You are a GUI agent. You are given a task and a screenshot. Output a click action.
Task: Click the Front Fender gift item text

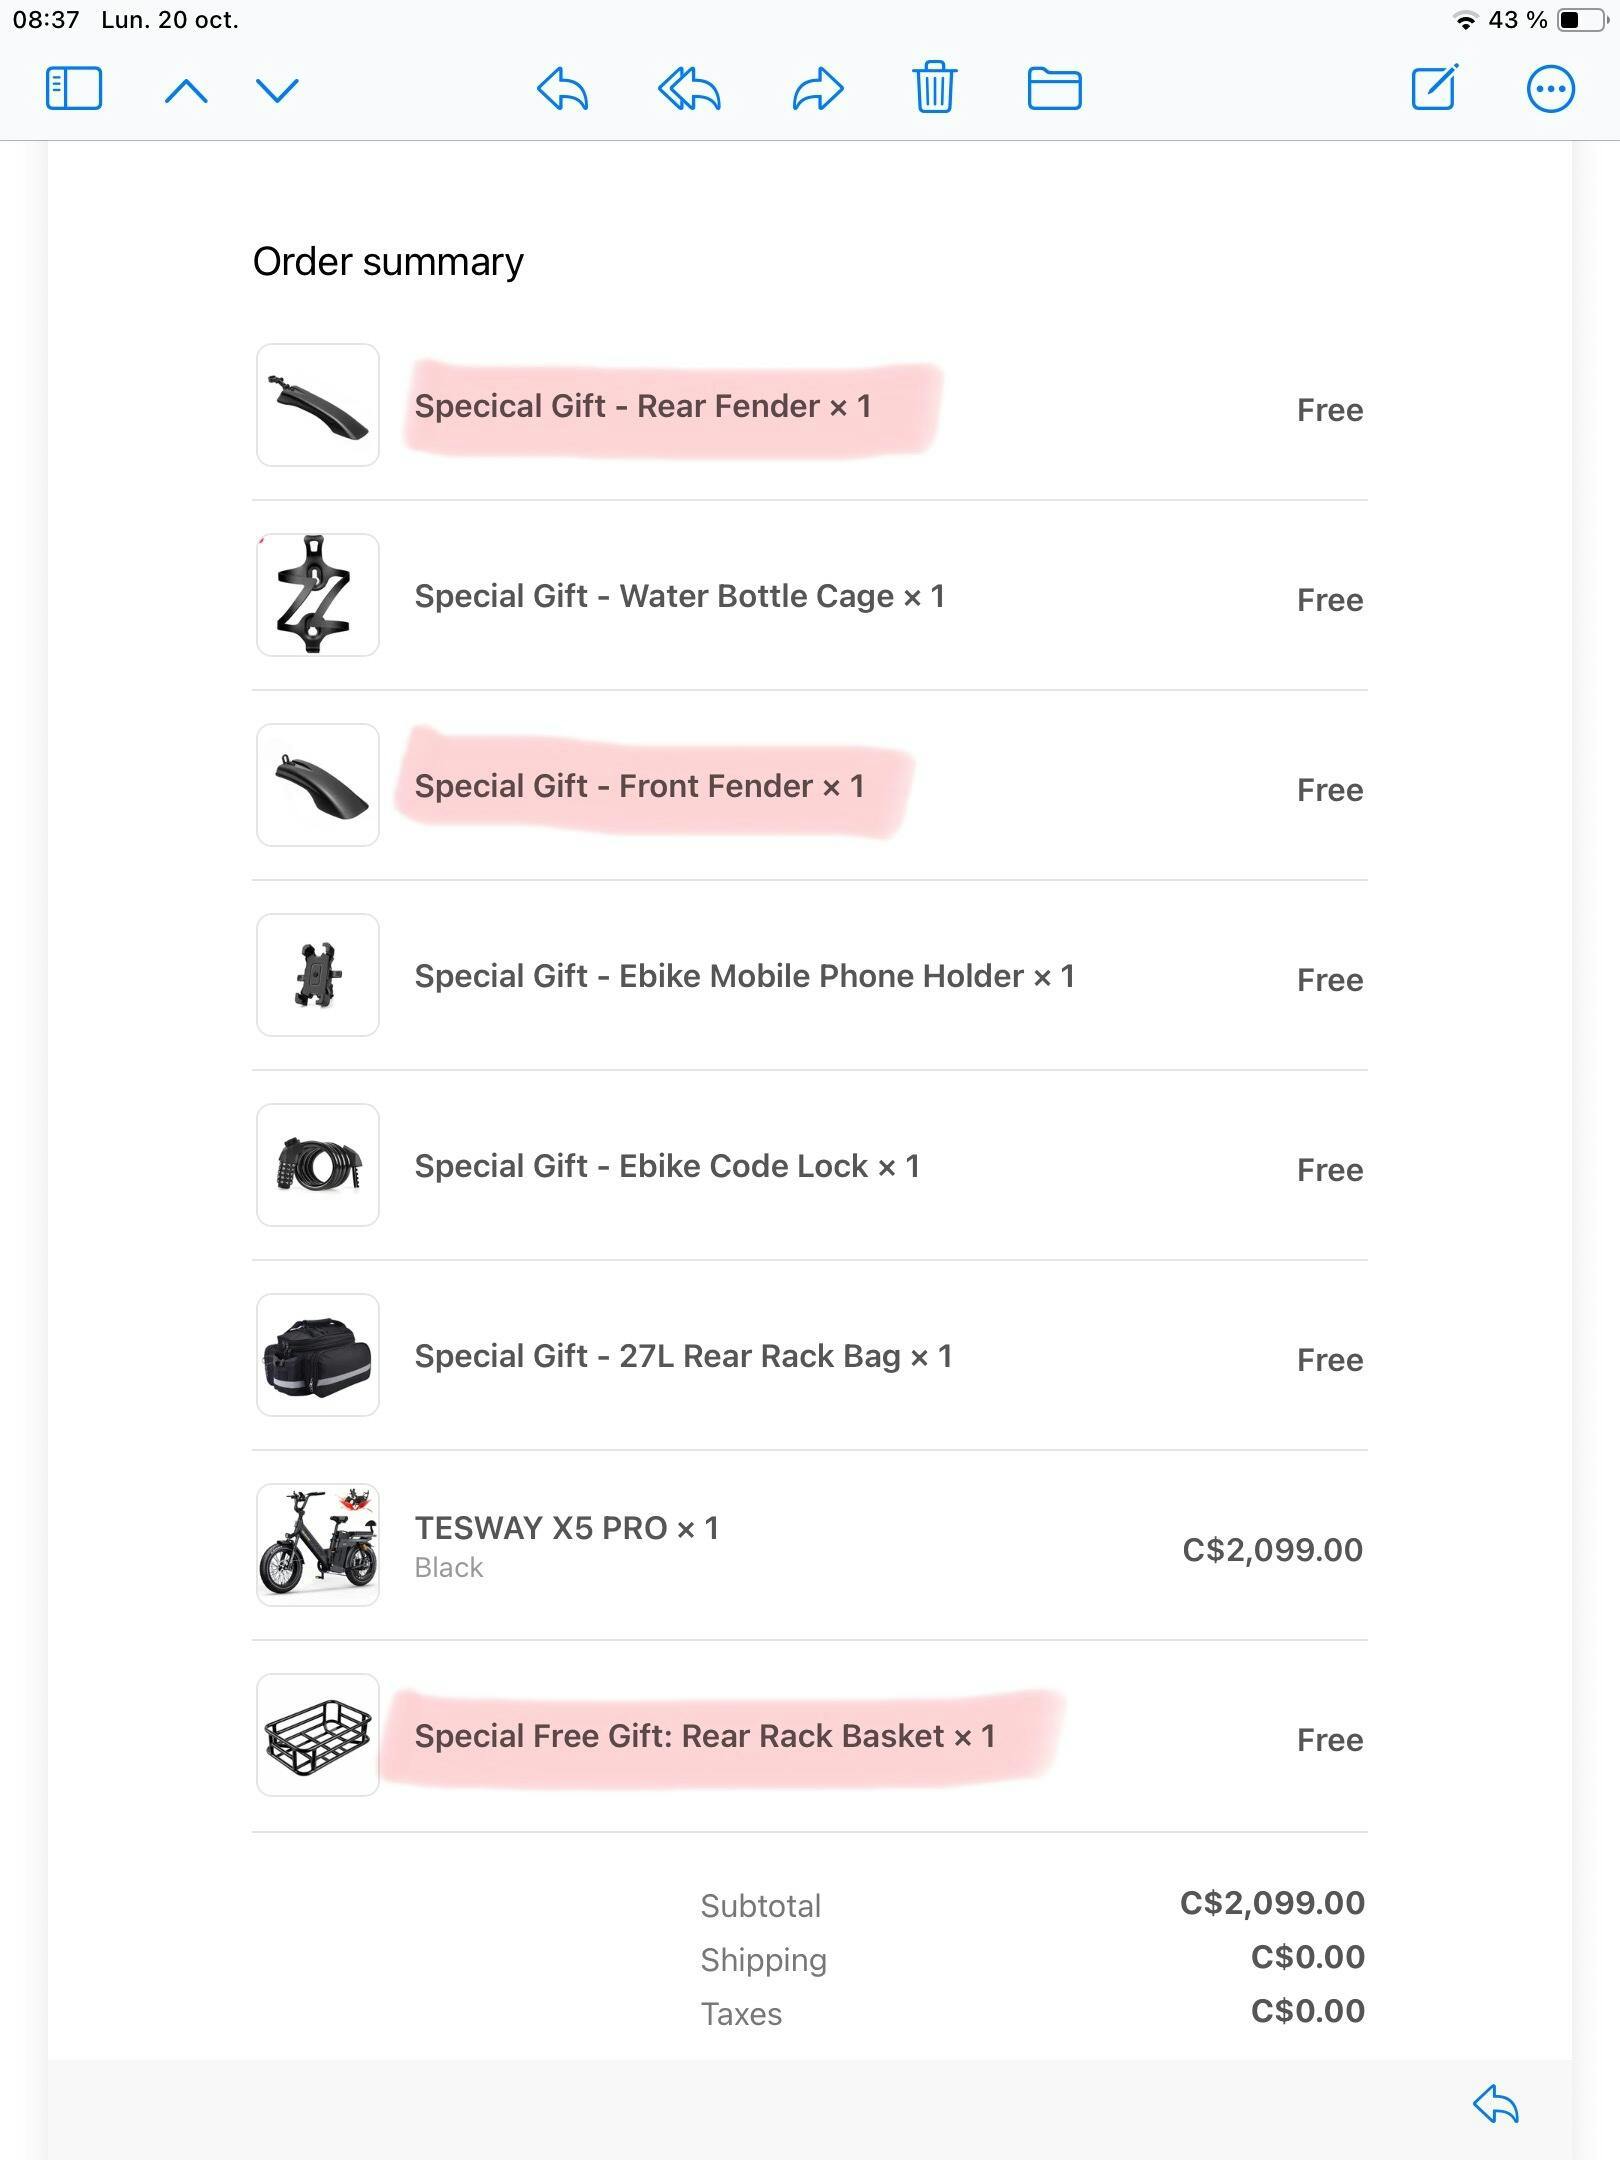[639, 786]
